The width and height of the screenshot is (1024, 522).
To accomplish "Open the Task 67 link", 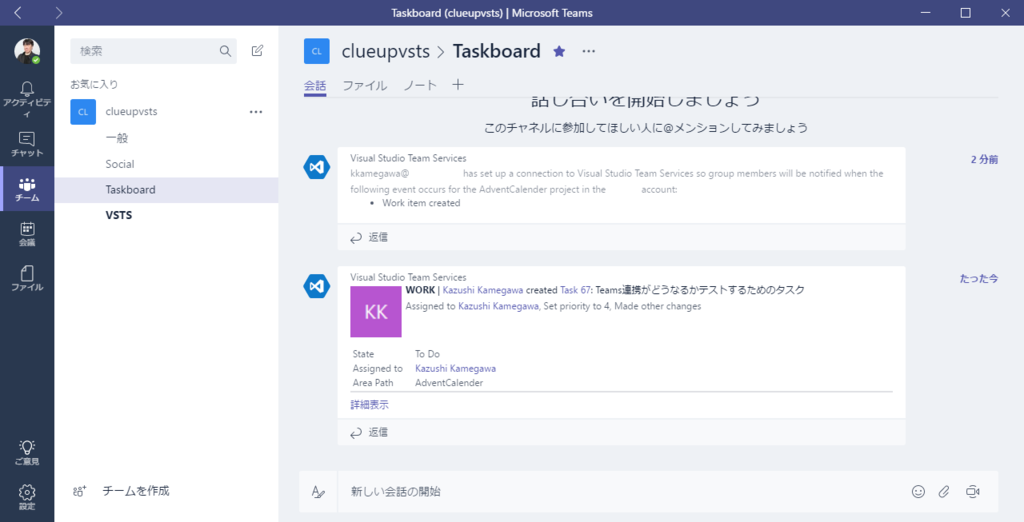I will click(575, 290).
